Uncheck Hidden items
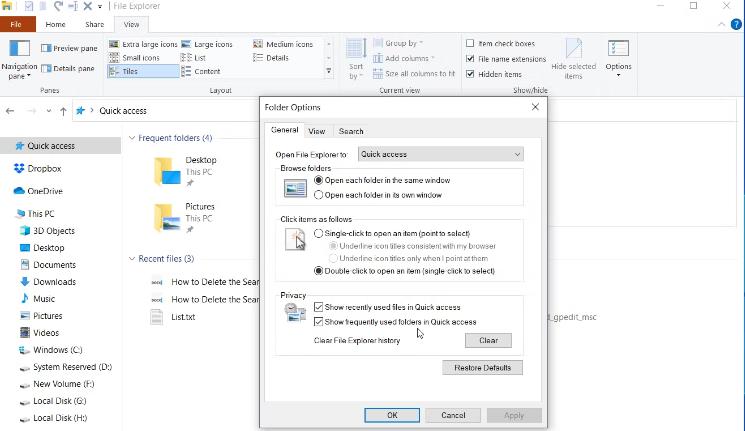The width and height of the screenshot is (745, 431). 470,74
